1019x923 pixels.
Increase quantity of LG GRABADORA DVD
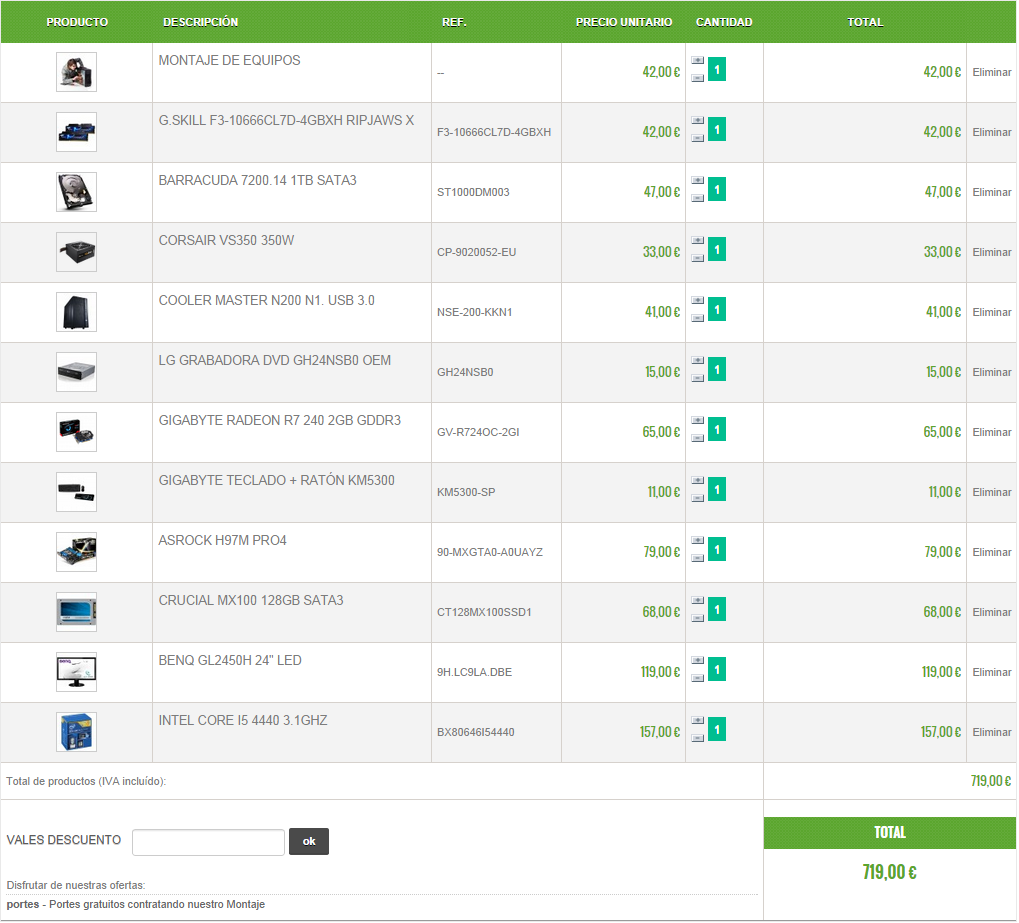(697, 360)
